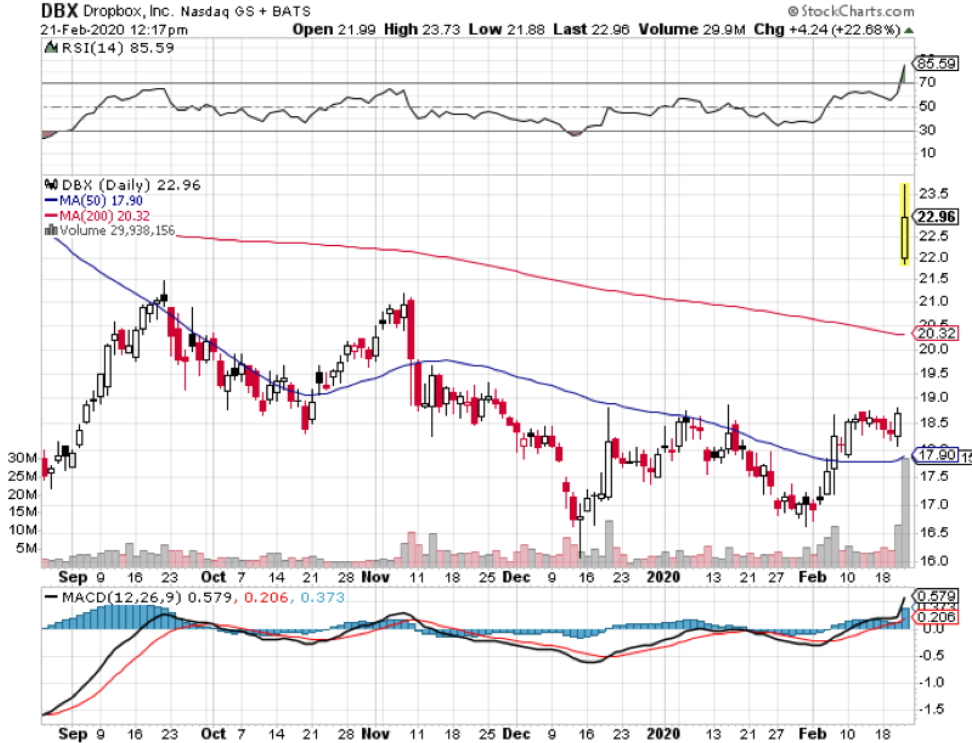
Task: Click the DBX ticker symbol title
Action: pos(60,11)
